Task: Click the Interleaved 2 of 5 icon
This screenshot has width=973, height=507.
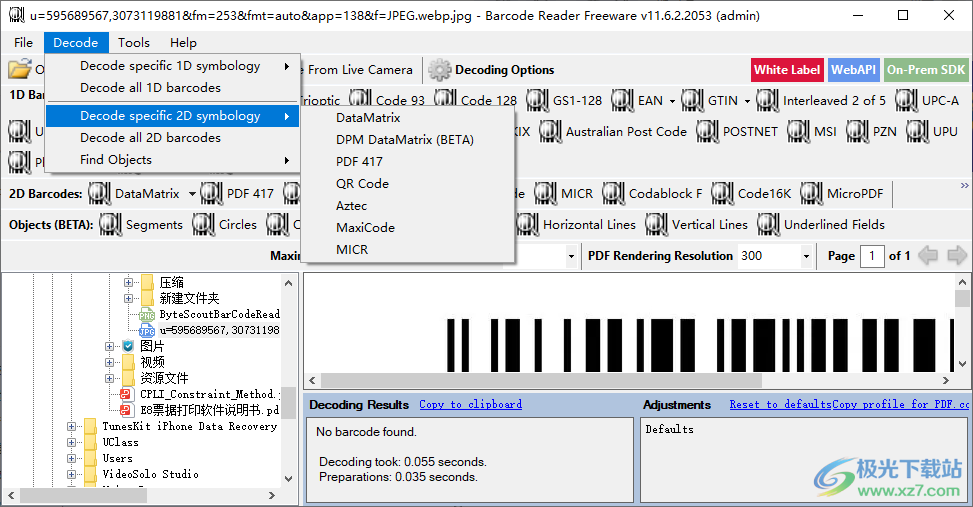Action: pyautogui.click(x=768, y=100)
